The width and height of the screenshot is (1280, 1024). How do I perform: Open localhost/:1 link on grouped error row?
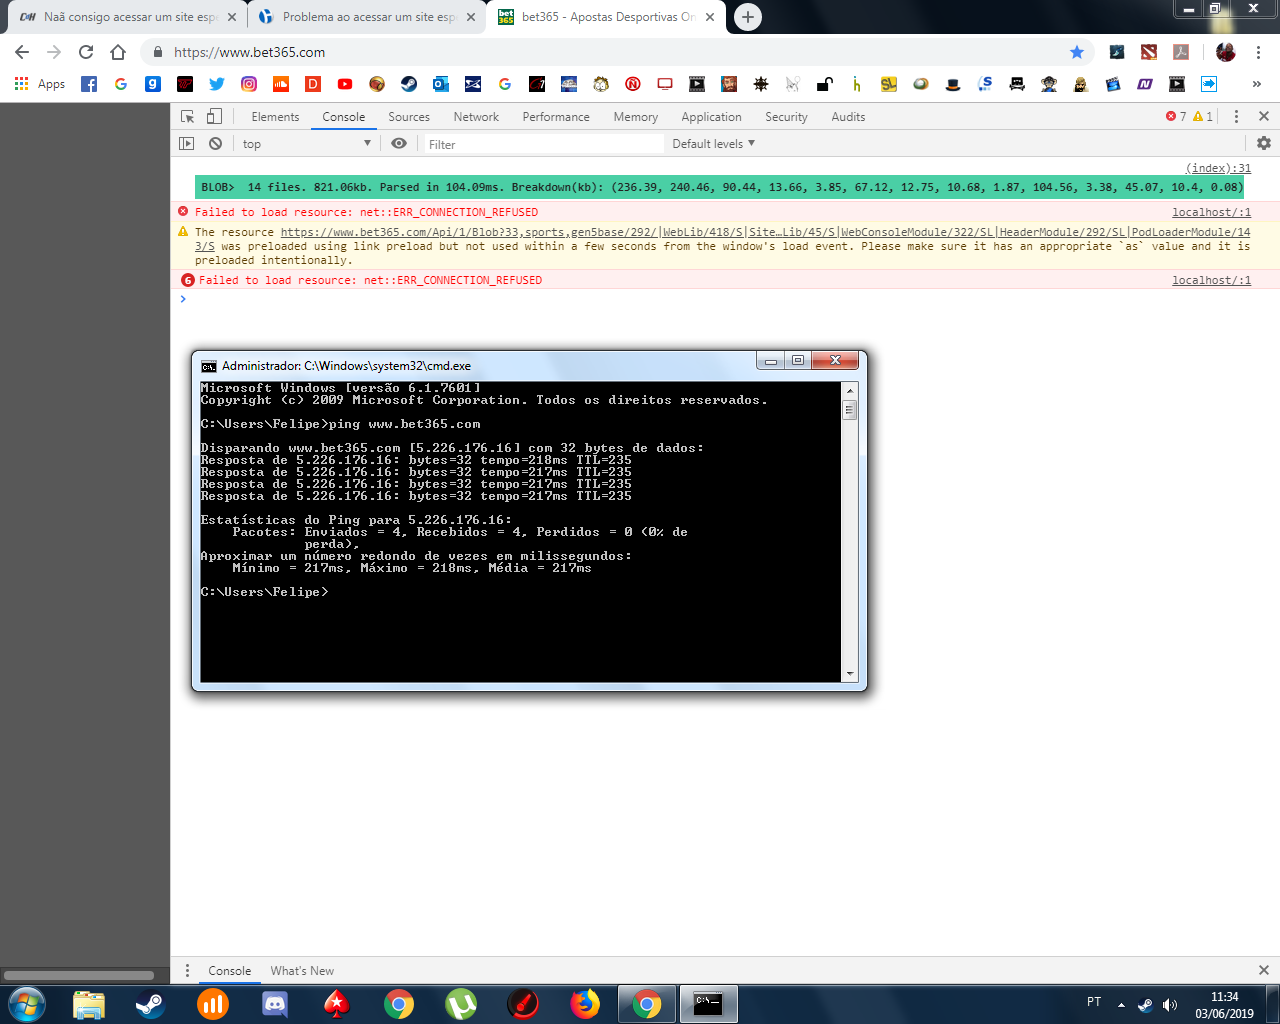[x=1211, y=280]
